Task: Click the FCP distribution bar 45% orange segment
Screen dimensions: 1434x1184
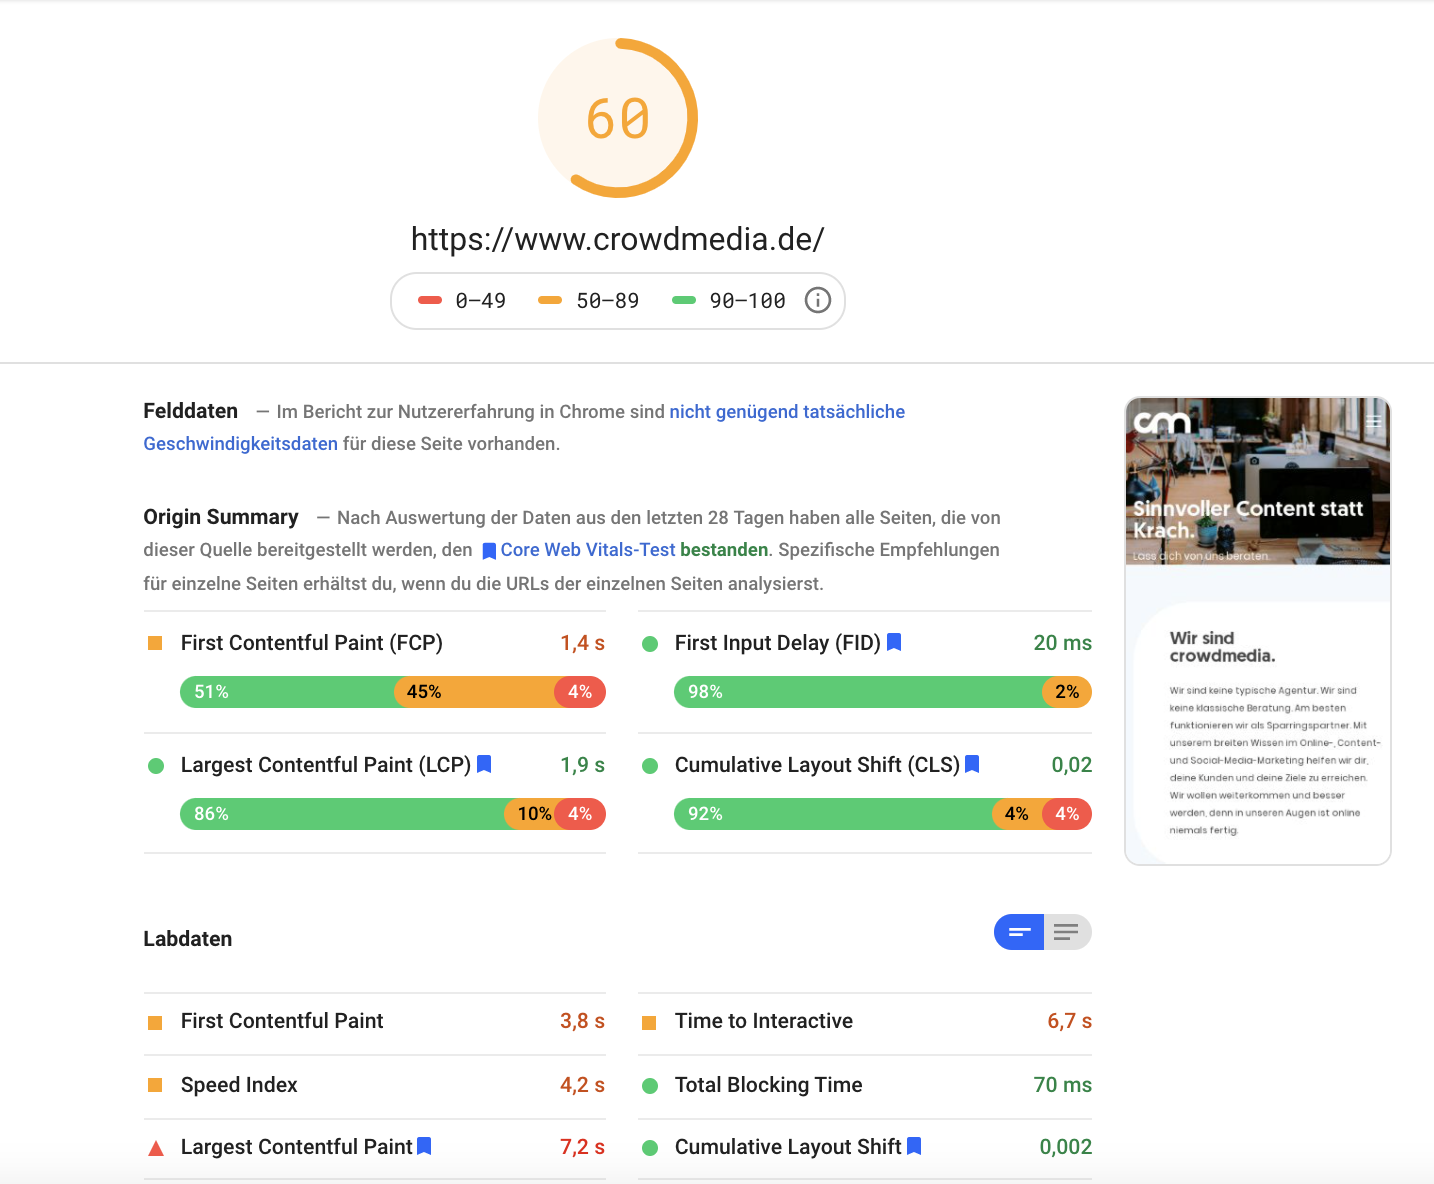Action: pos(475,692)
